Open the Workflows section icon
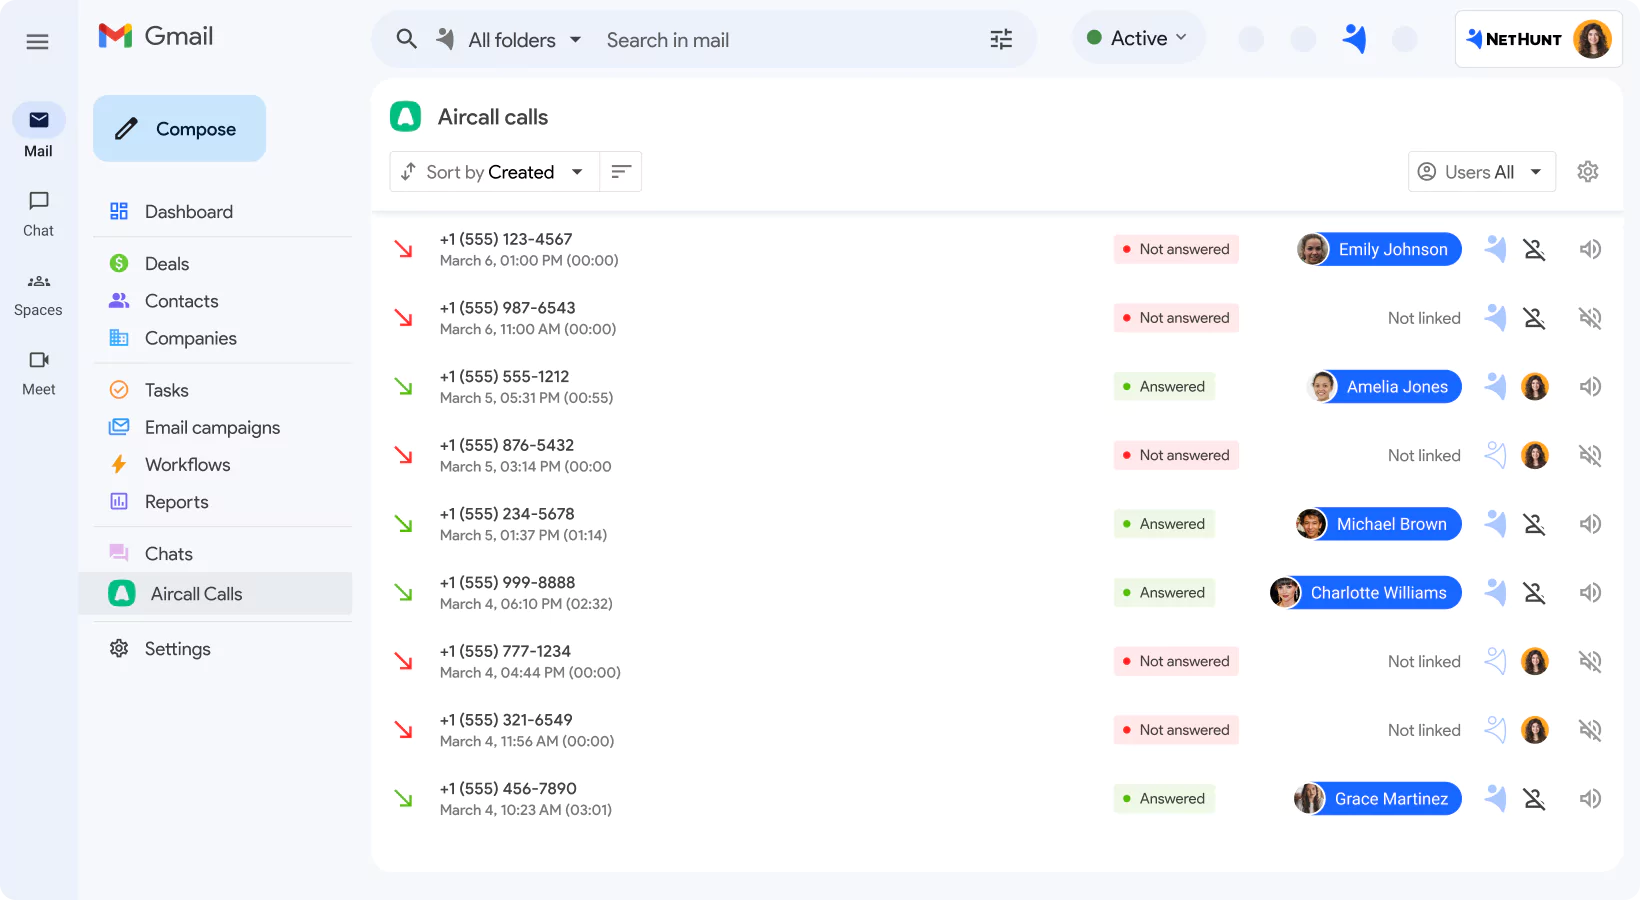 point(119,464)
